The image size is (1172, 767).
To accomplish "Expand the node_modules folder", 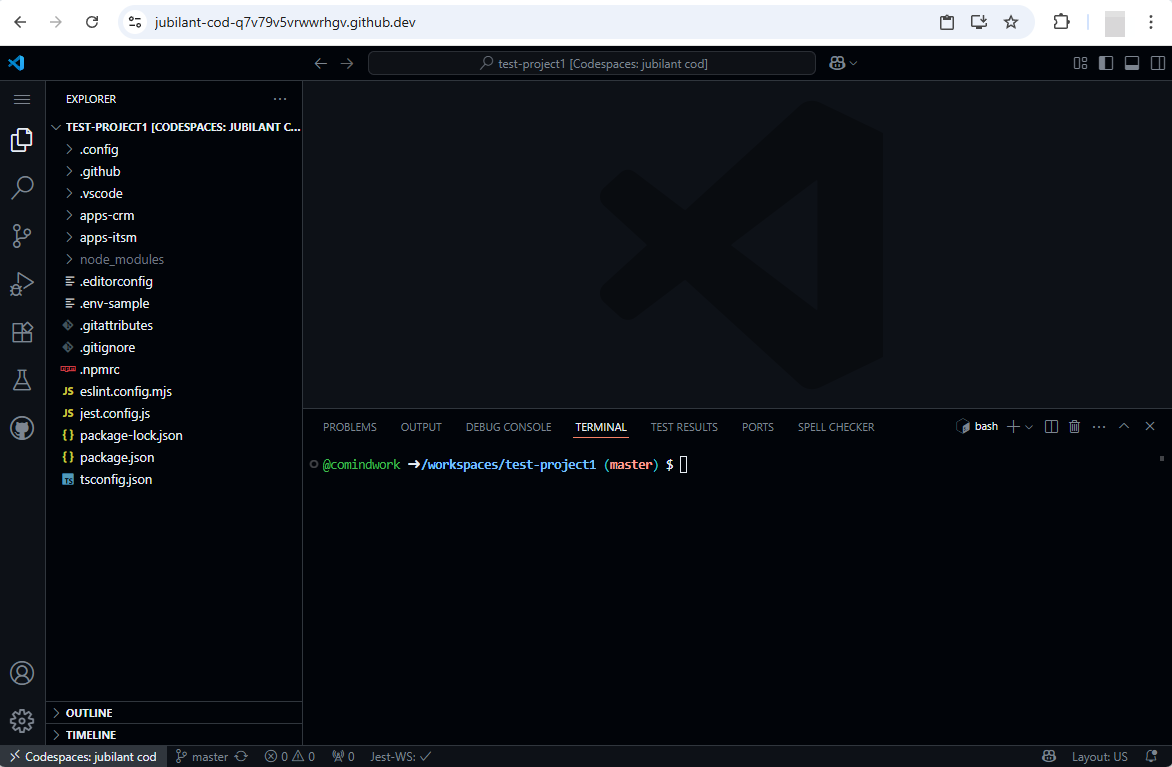I will tap(174, 259).
